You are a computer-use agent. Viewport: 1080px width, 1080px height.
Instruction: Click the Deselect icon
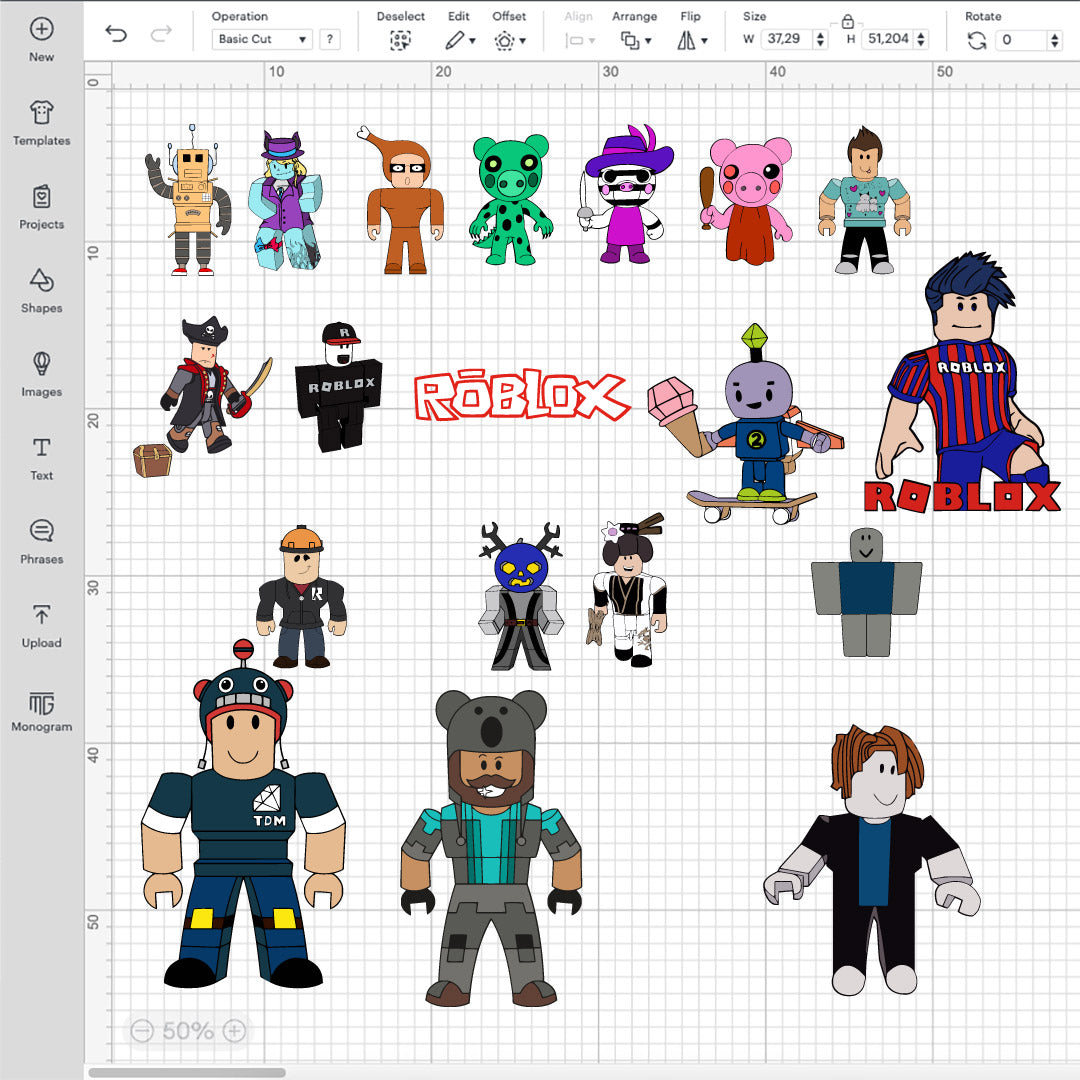coord(400,41)
